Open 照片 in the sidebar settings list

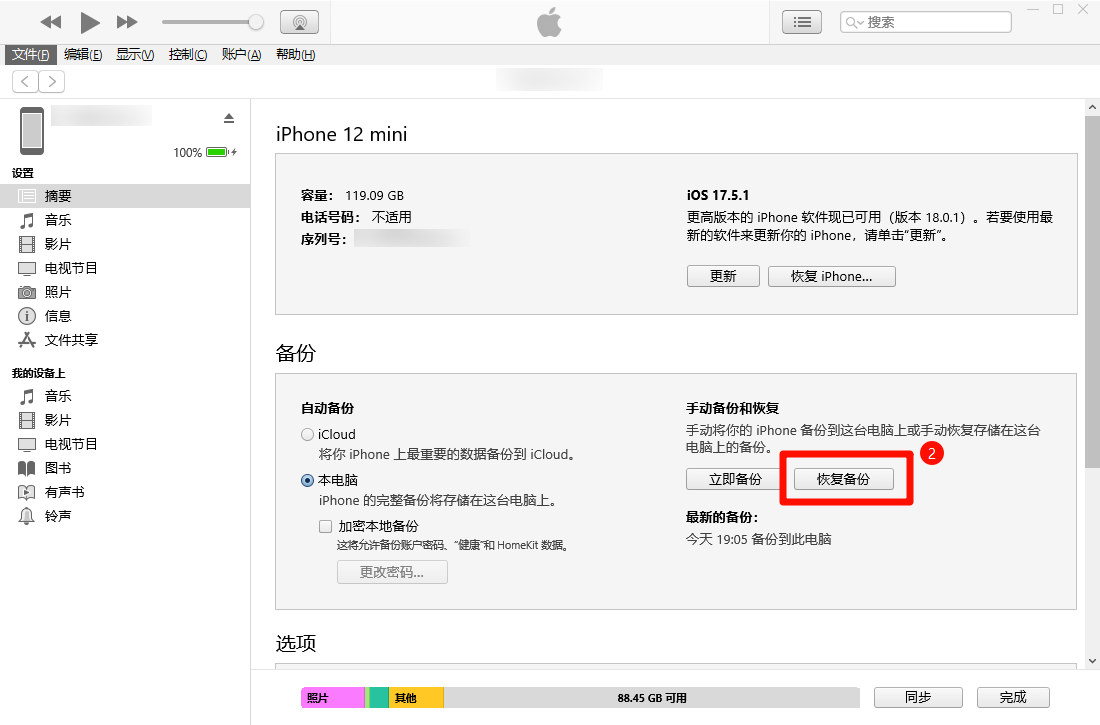[58, 292]
